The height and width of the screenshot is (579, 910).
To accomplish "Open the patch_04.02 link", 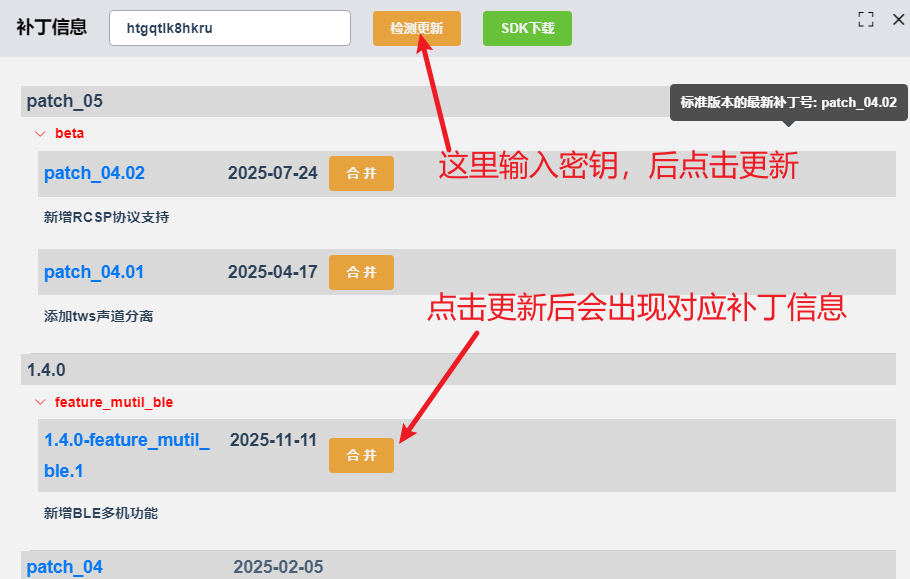I will tap(95, 173).
